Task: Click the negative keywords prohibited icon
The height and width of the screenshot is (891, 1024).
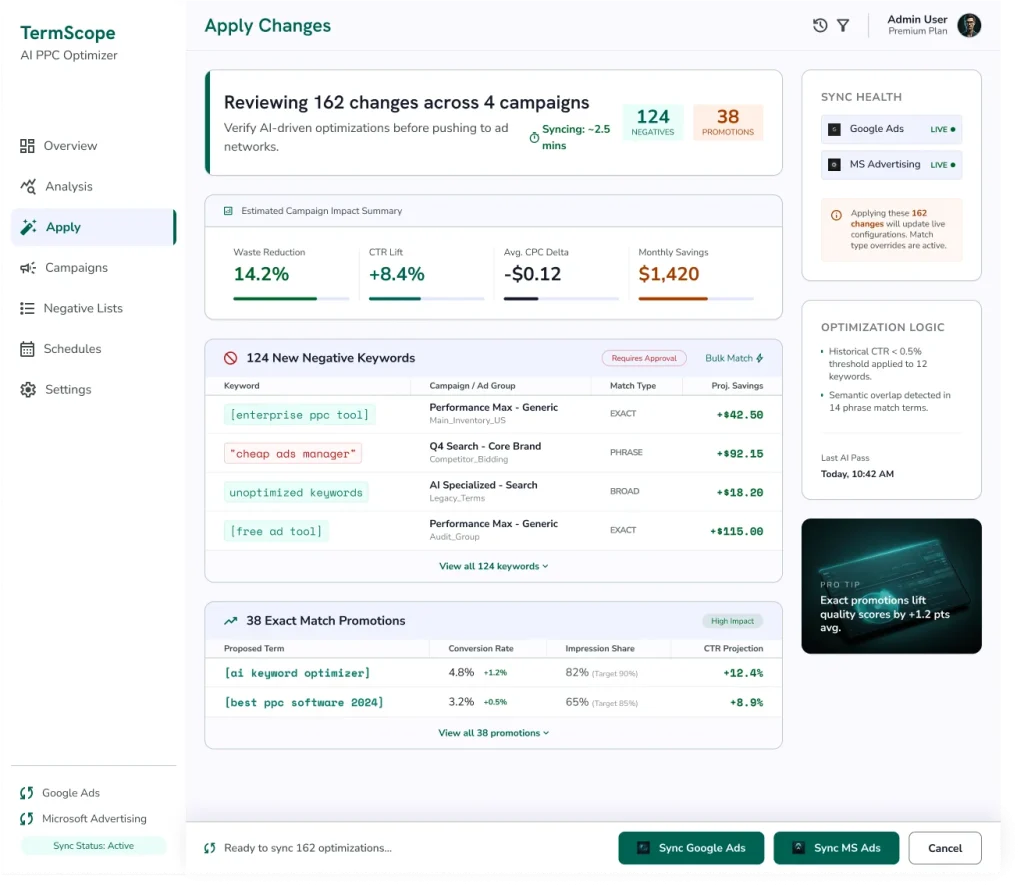Action: point(231,358)
